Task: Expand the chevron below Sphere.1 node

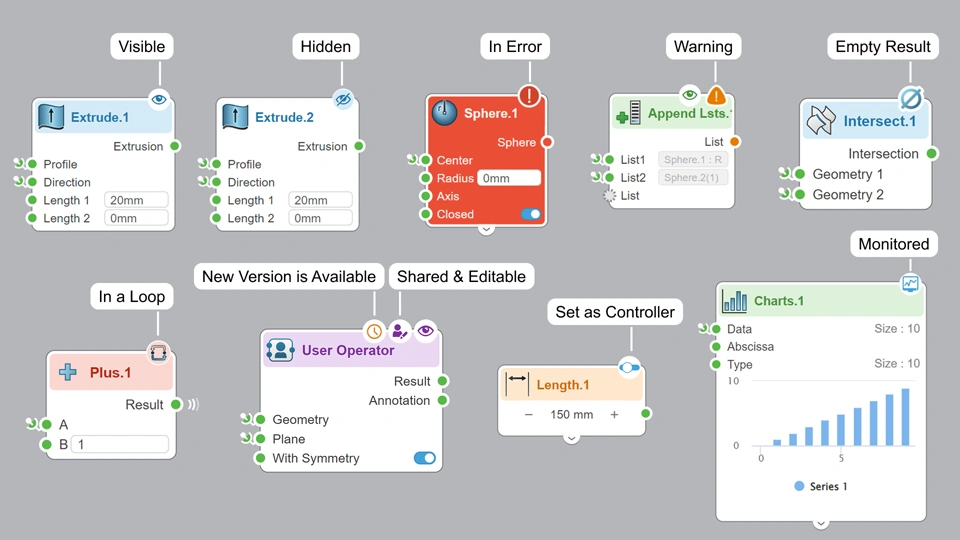Action: tap(486, 230)
